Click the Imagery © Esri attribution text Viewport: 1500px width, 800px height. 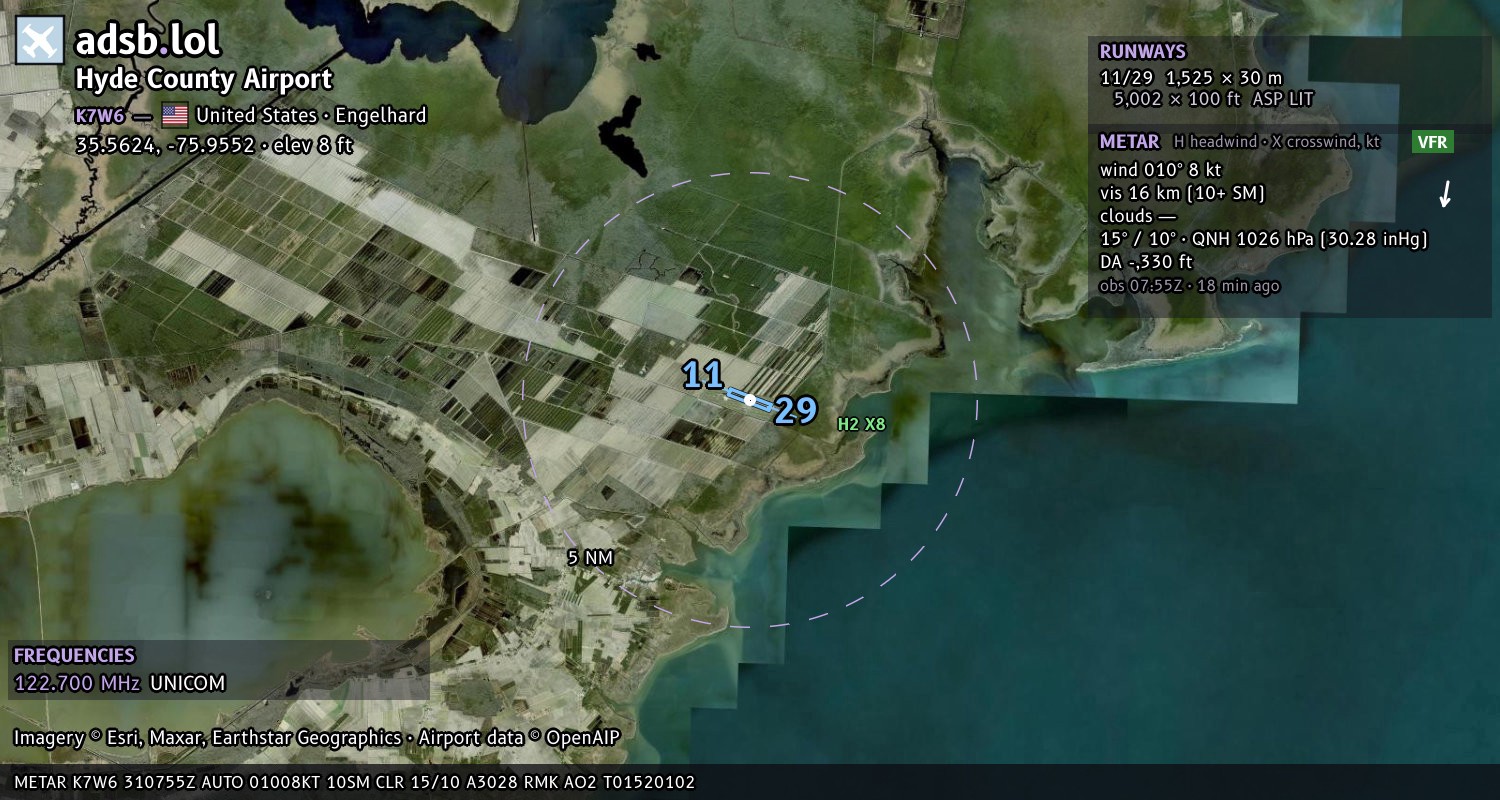pyautogui.click(x=207, y=738)
